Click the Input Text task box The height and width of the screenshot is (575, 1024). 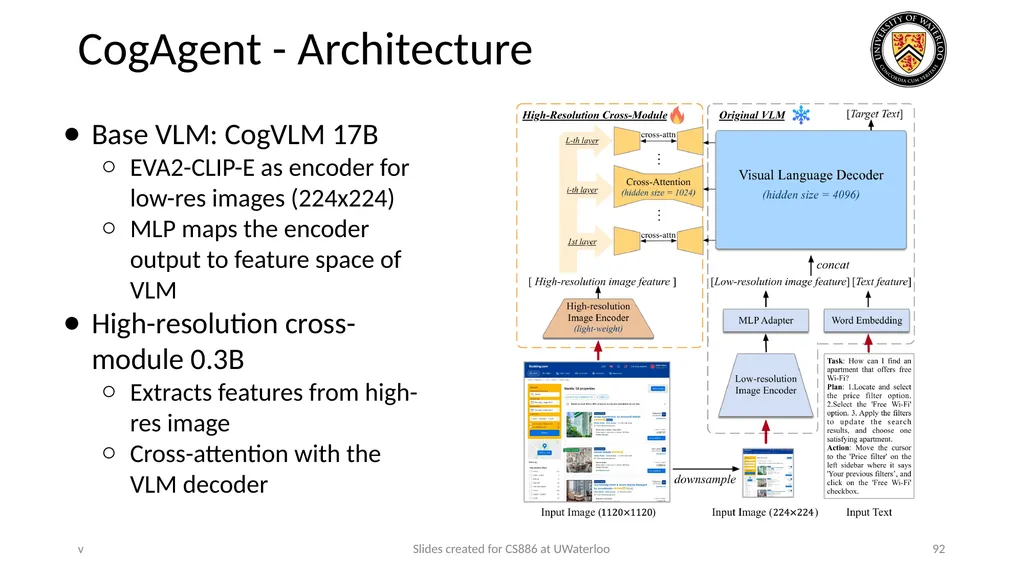pos(869,425)
